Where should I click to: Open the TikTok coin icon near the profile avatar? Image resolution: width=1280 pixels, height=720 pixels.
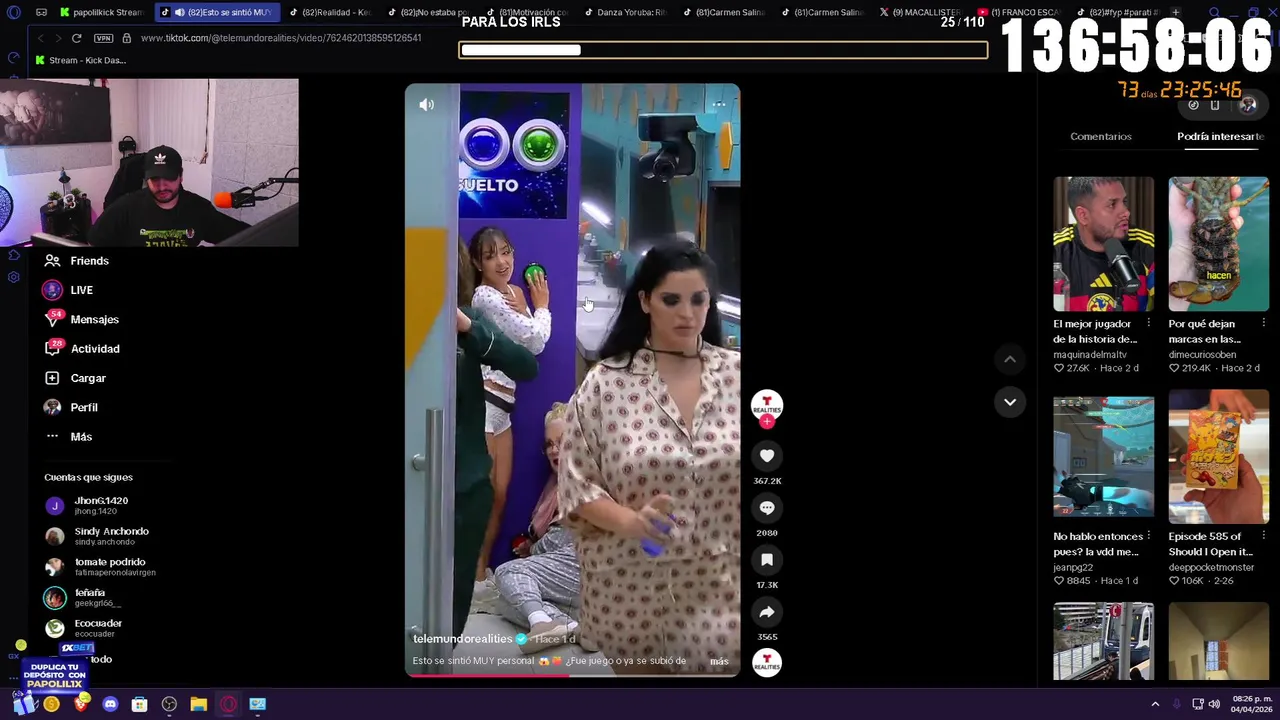[1194, 105]
